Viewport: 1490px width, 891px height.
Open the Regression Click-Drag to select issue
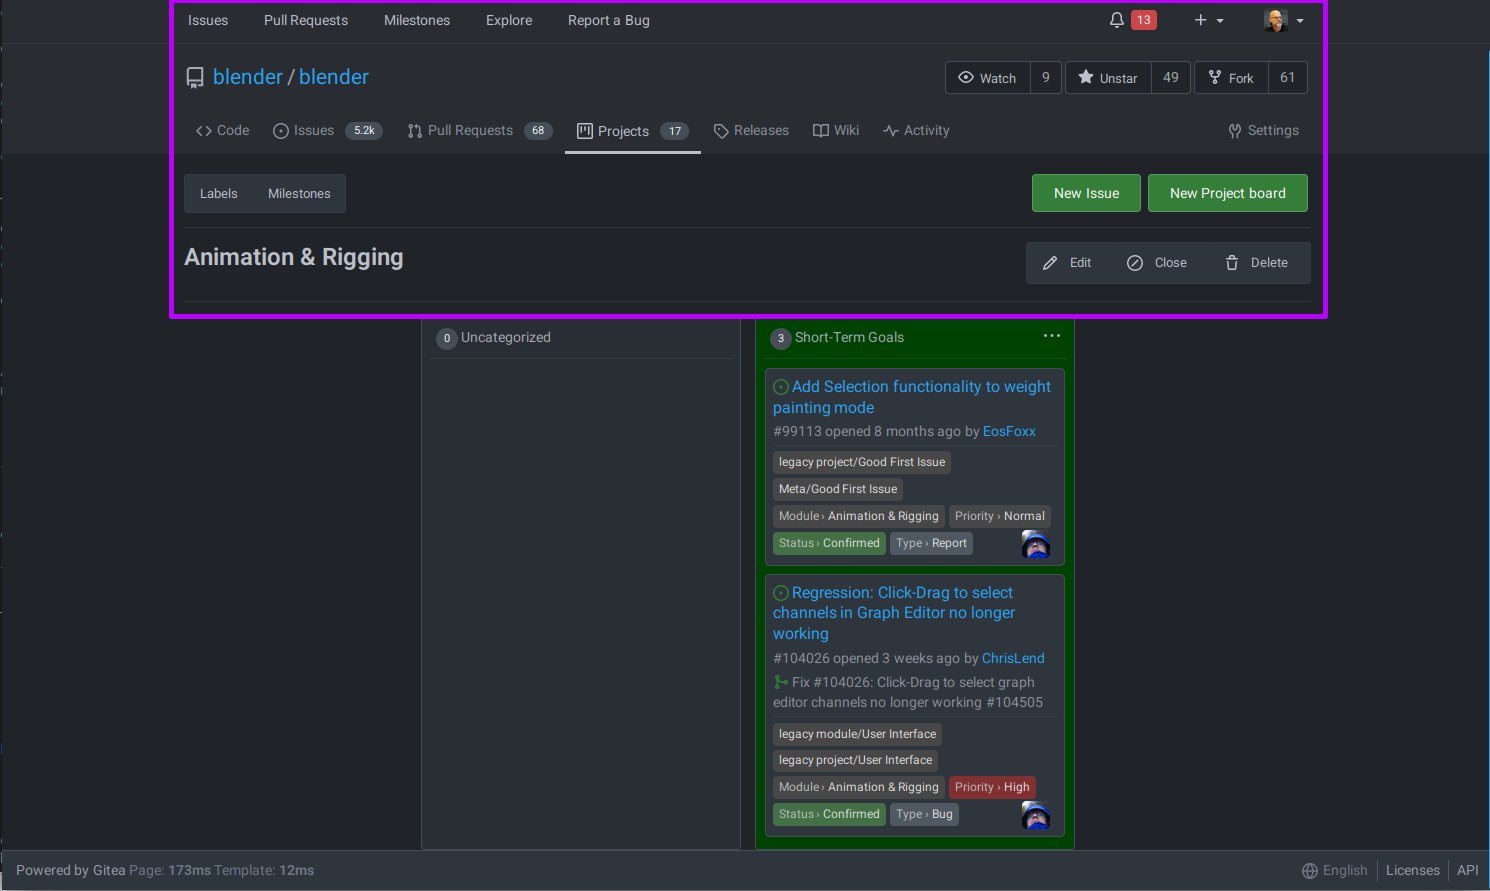point(894,613)
